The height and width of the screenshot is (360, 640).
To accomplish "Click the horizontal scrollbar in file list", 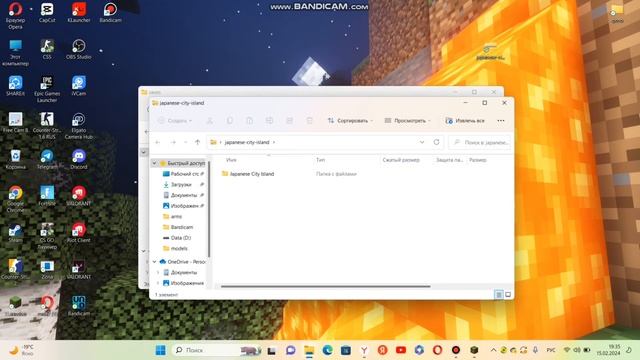I will [x=325, y=286].
